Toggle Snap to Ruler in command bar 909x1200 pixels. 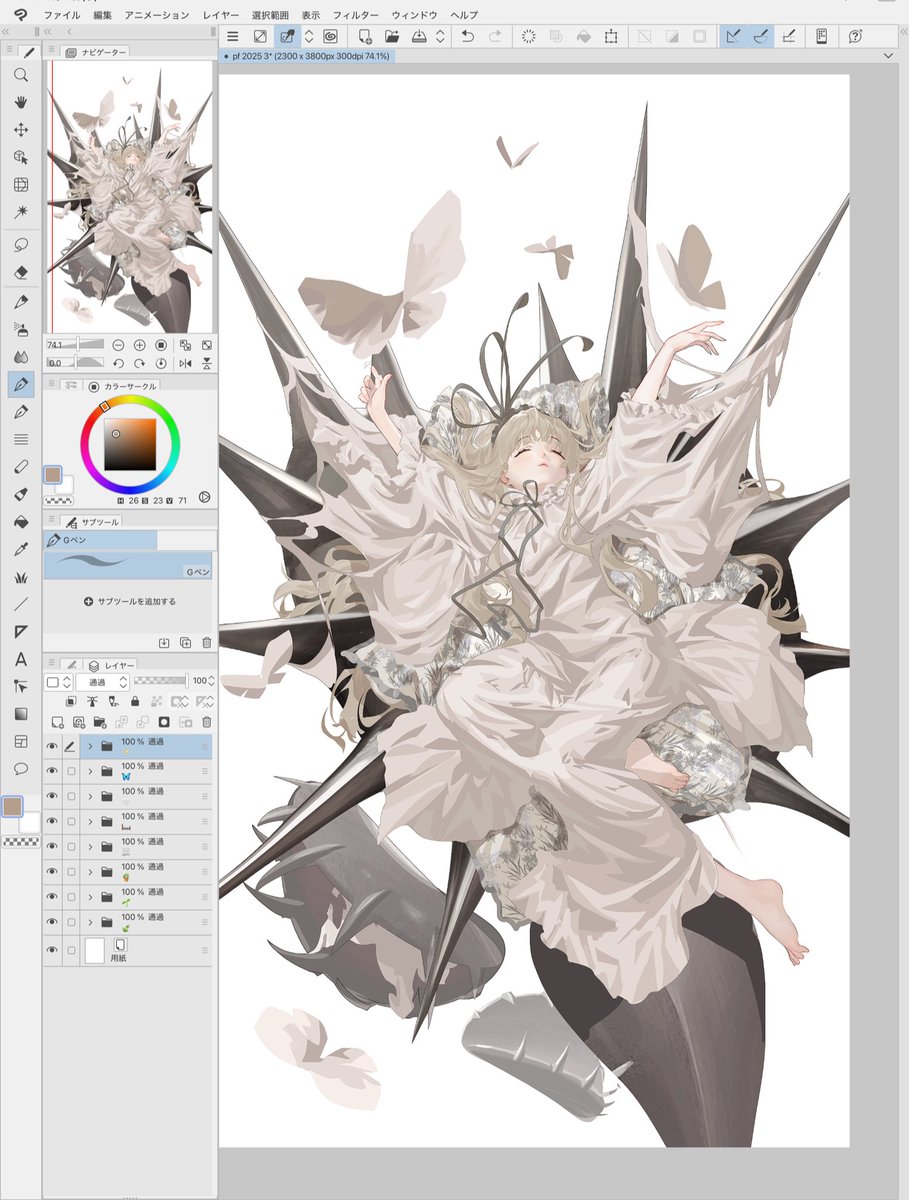pyautogui.click(x=733, y=36)
